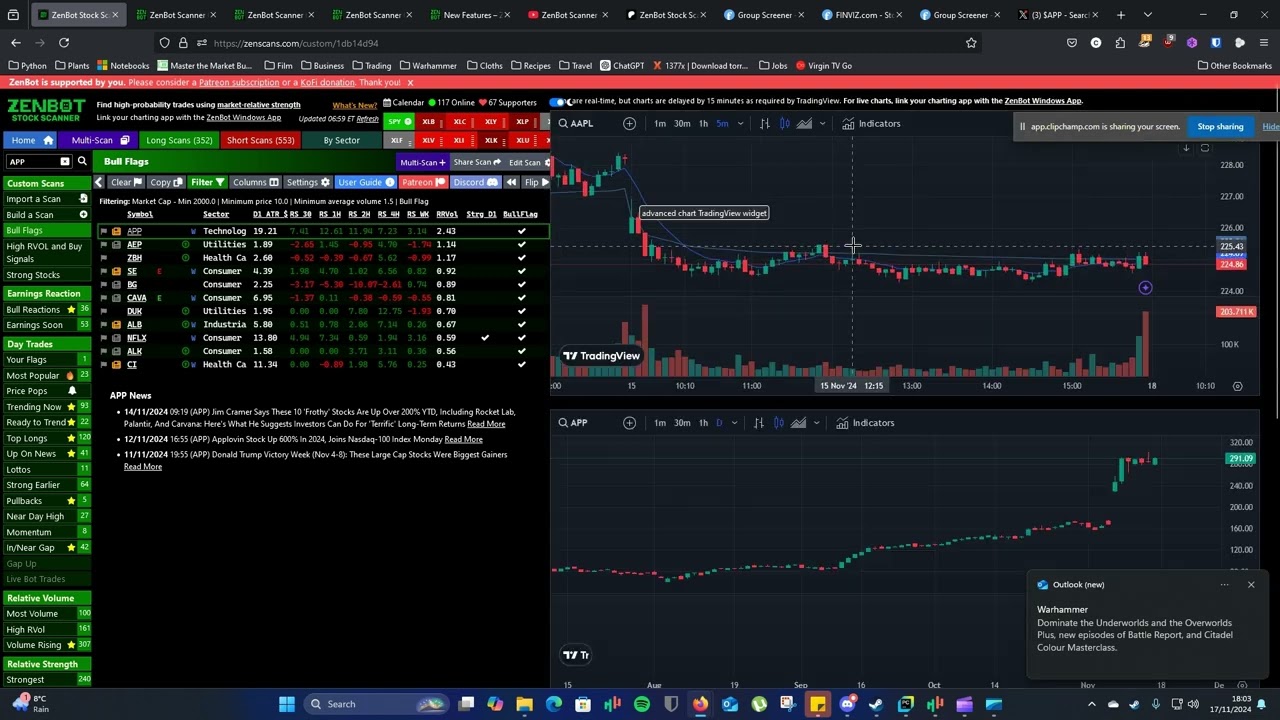1280x720 pixels.
Task: Expand AAPL chart style dropdown arrow
Action: 822,124
